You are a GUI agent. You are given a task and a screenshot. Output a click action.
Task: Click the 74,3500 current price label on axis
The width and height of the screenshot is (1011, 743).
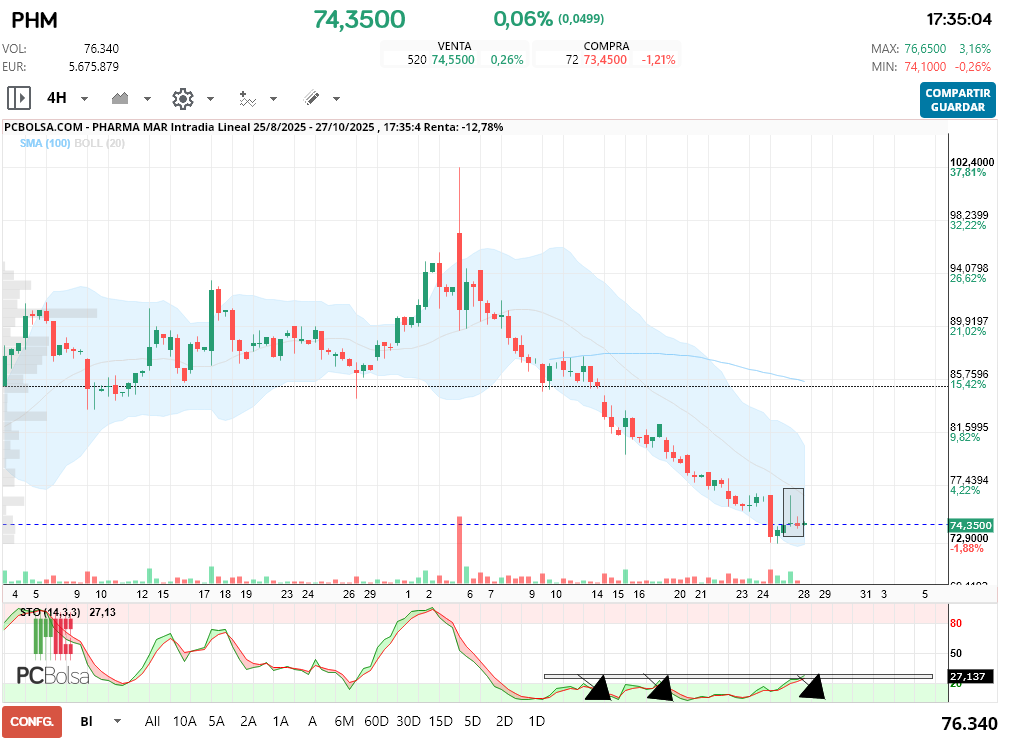(970, 525)
